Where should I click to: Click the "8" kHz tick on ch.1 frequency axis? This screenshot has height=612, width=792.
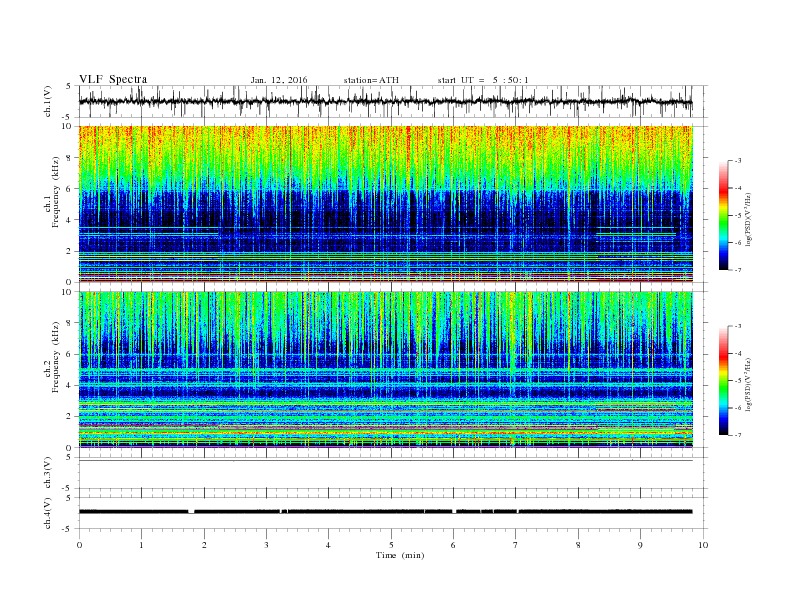coord(70,158)
